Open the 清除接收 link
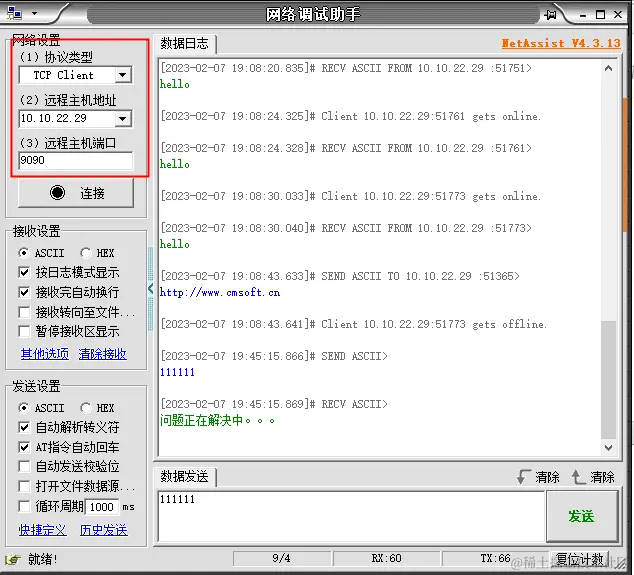This screenshot has width=634, height=575. click(103, 354)
